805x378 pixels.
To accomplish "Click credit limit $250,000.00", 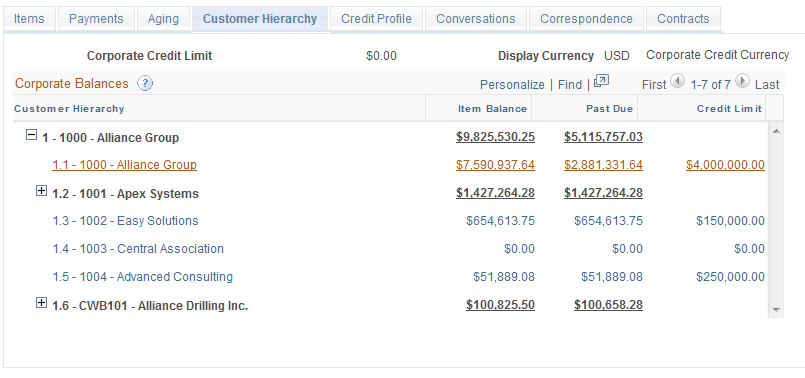I will pyautogui.click(x=731, y=277).
